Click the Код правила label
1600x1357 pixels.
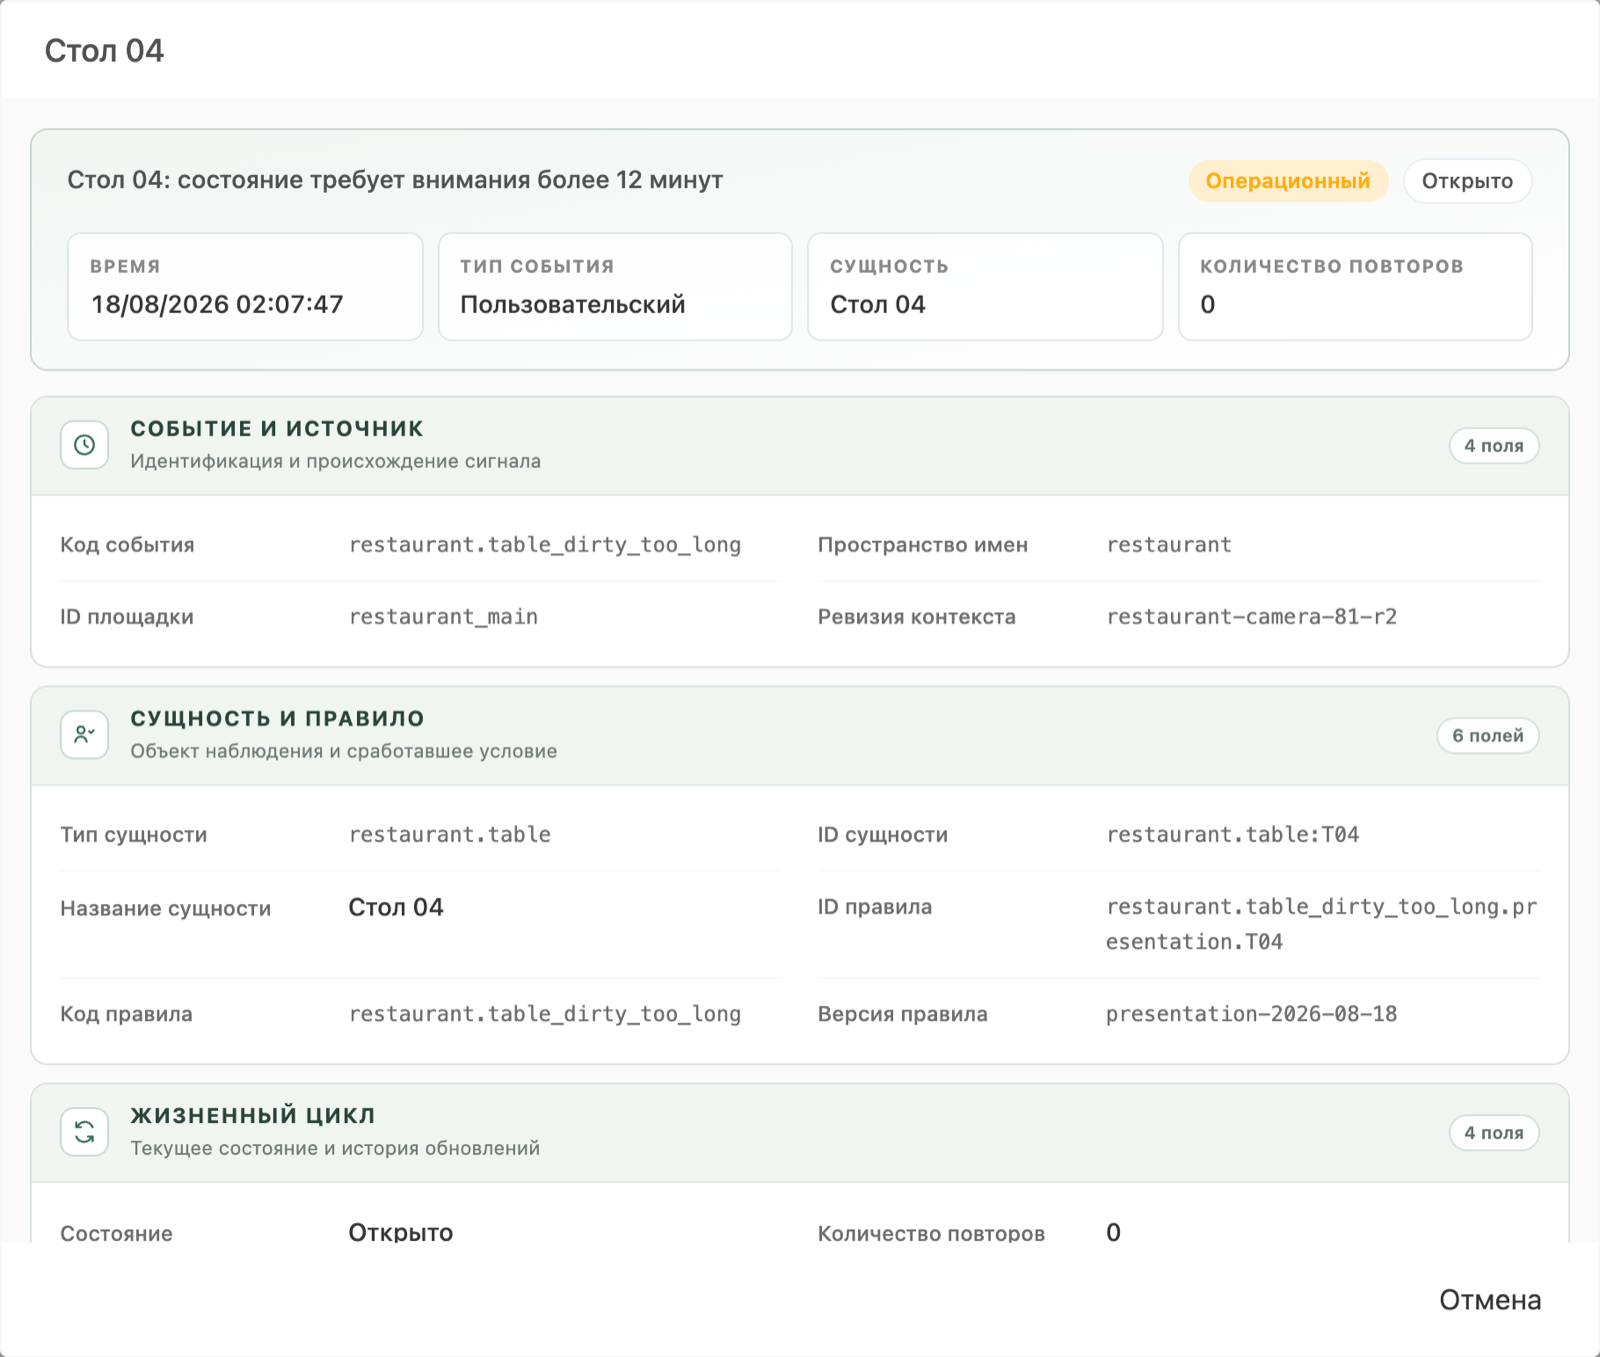pyautogui.click(x=126, y=1014)
